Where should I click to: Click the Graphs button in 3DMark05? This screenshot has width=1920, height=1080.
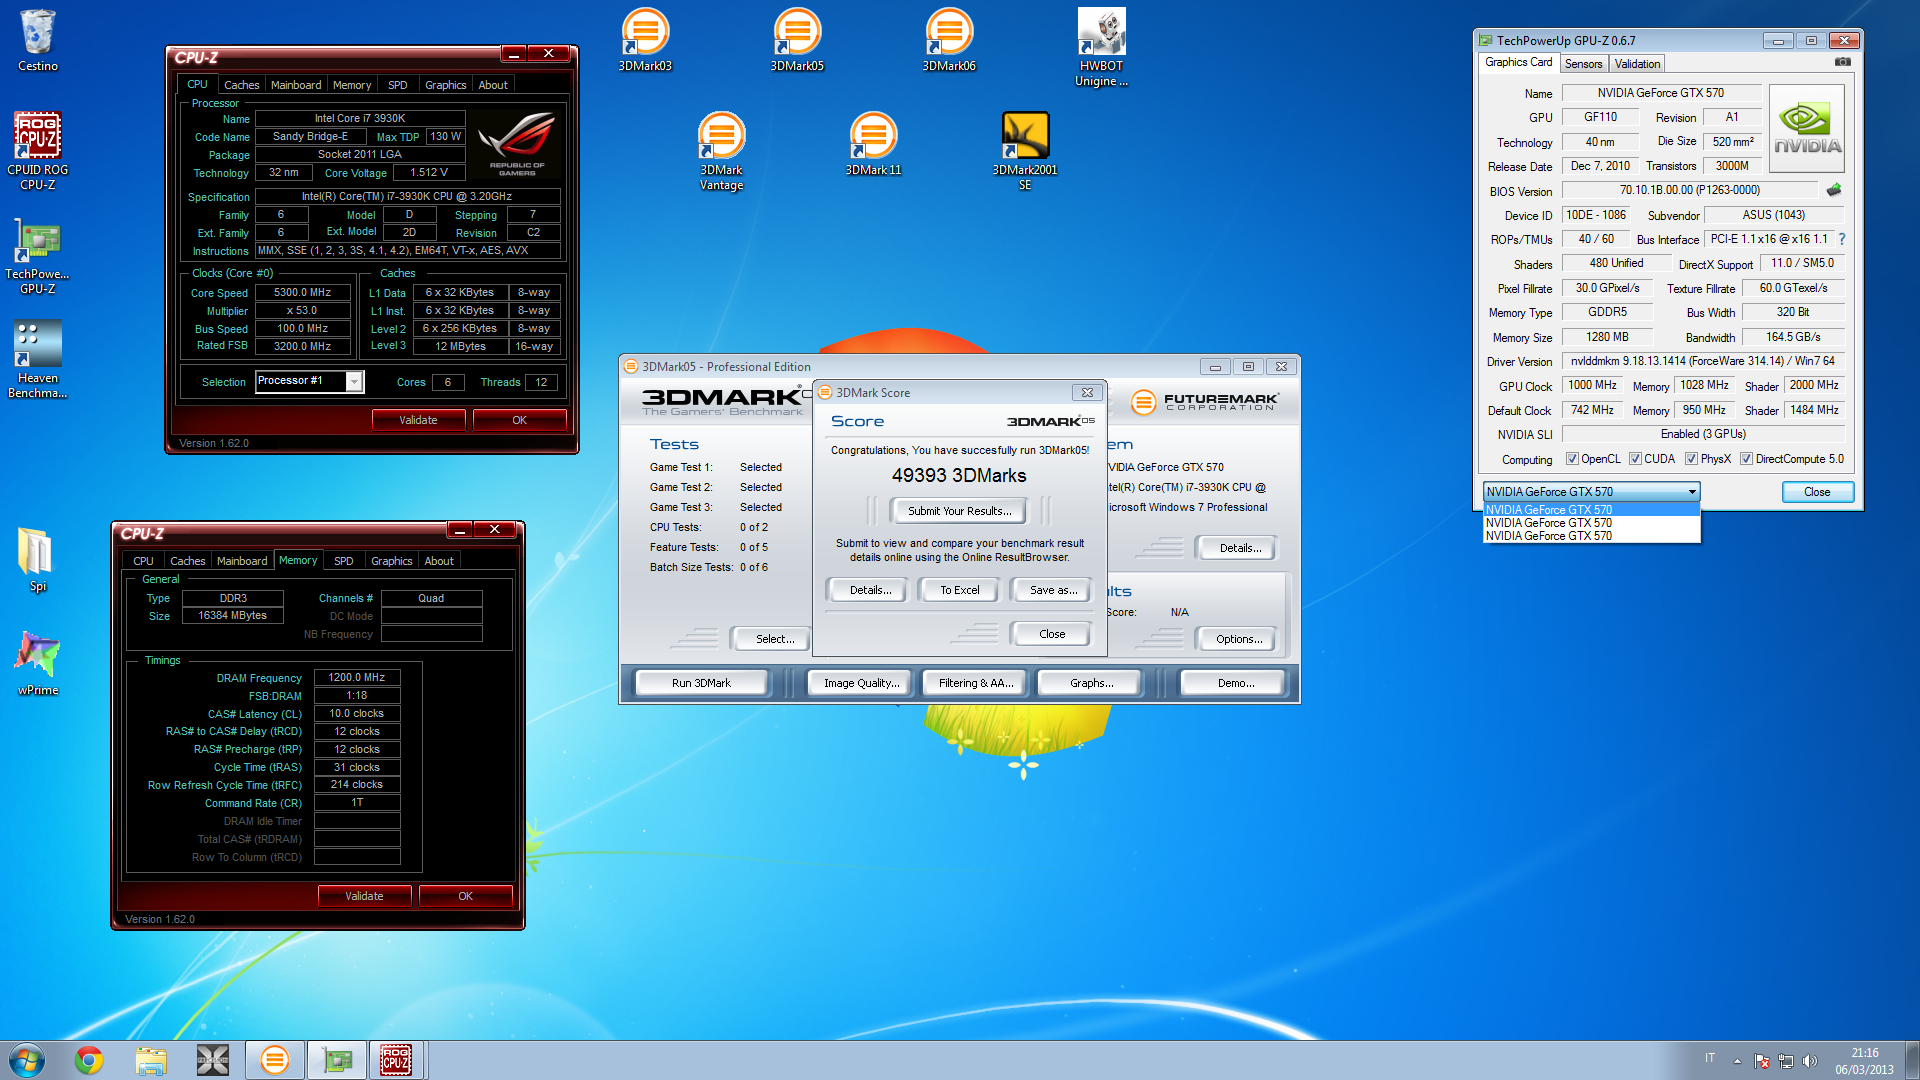(x=1091, y=683)
